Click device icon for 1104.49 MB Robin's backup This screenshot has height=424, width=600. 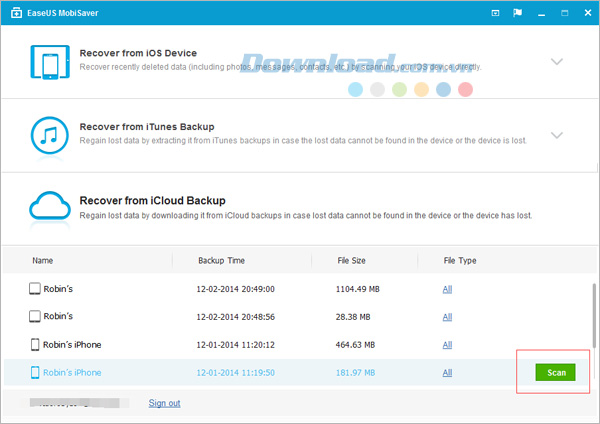(35, 289)
